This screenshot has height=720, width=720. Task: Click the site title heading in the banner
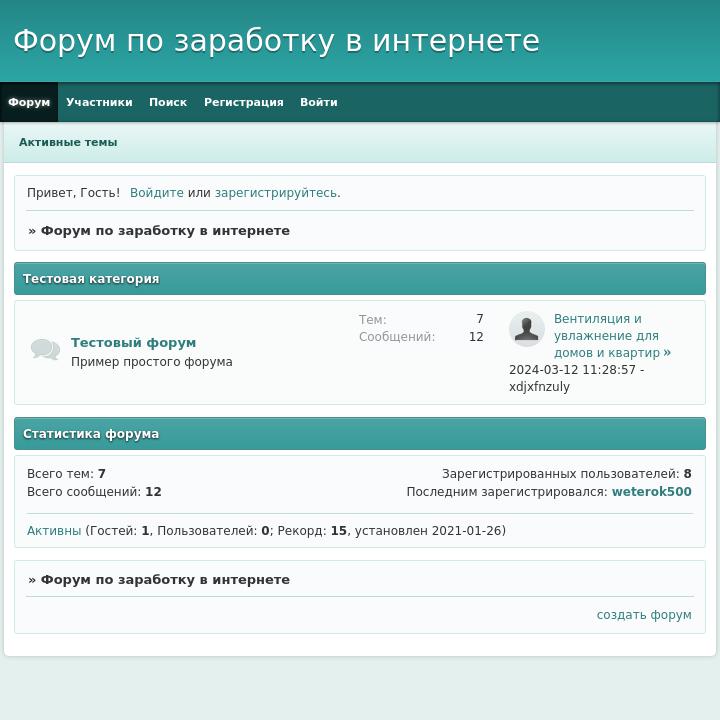[276, 41]
